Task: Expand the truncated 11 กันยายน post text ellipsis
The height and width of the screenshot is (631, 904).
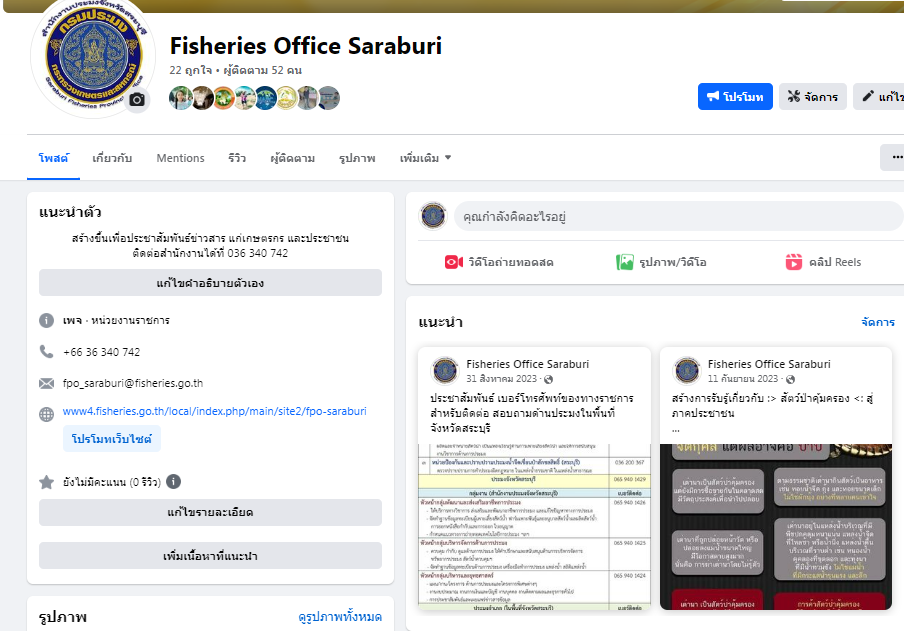Action: click(x=676, y=429)
